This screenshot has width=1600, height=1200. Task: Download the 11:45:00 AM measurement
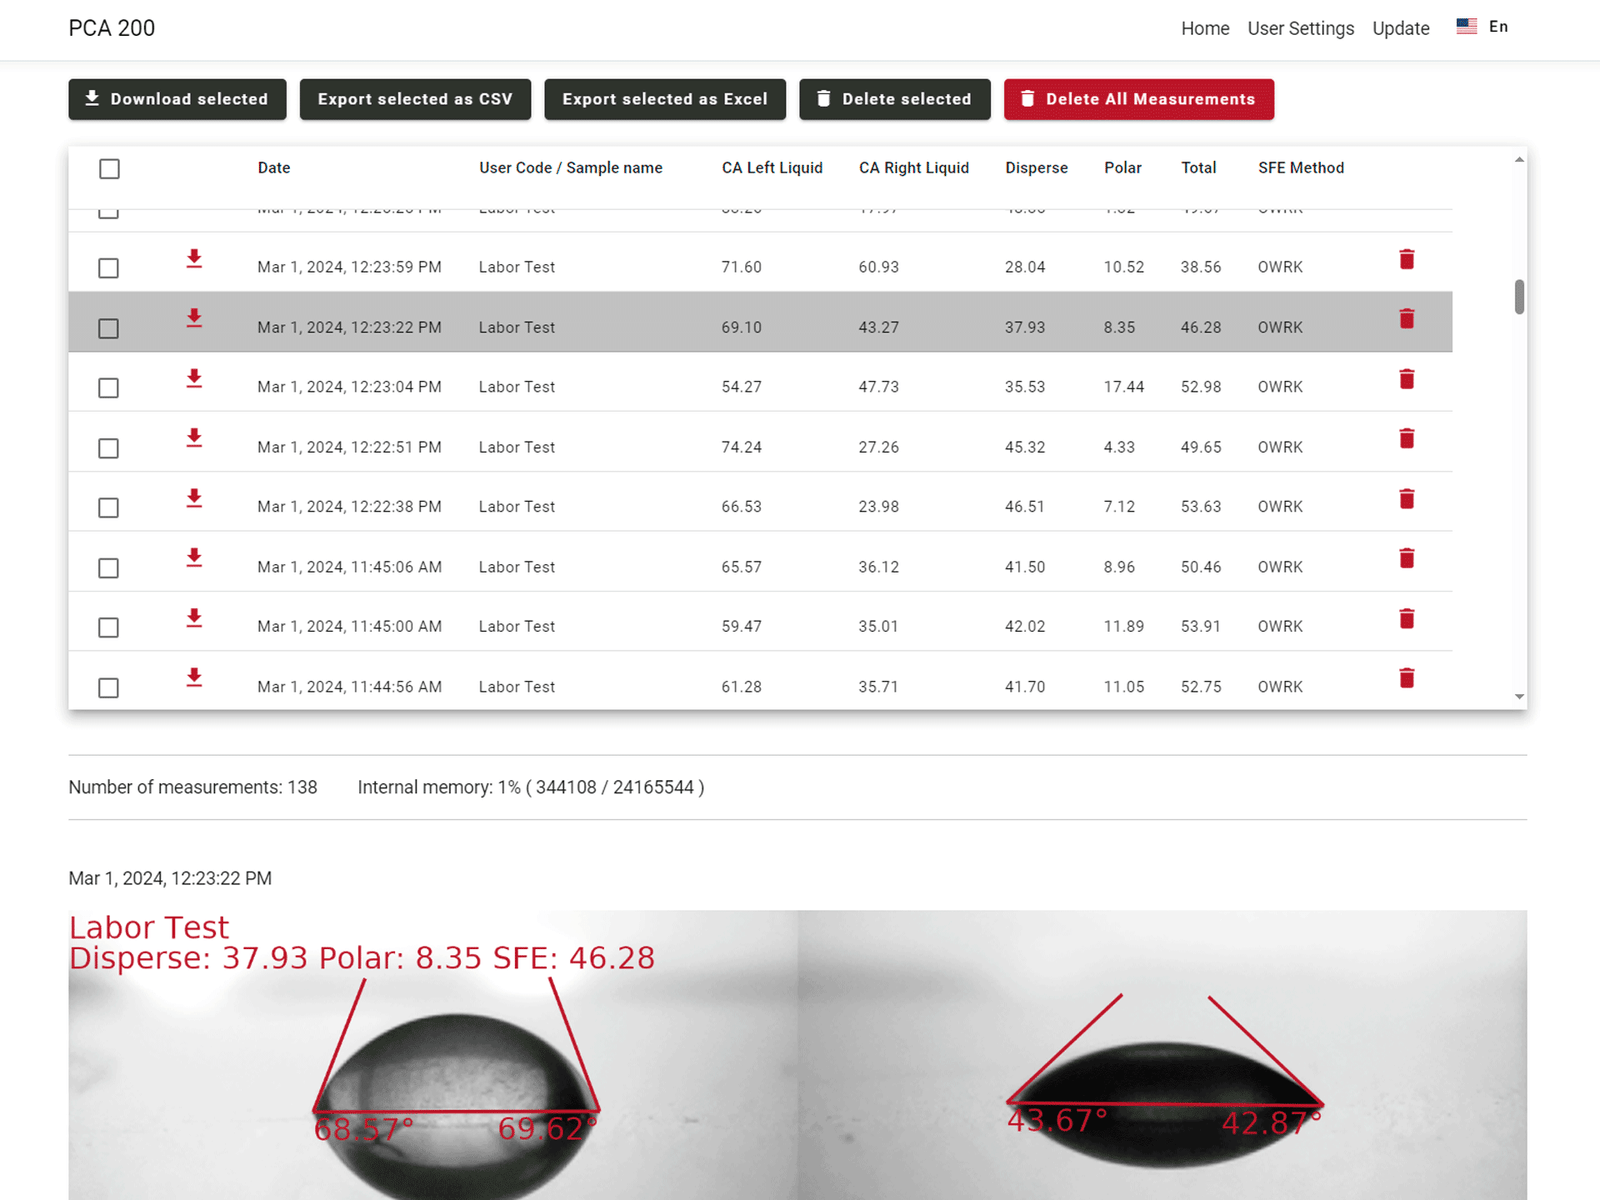click(194, 618)
